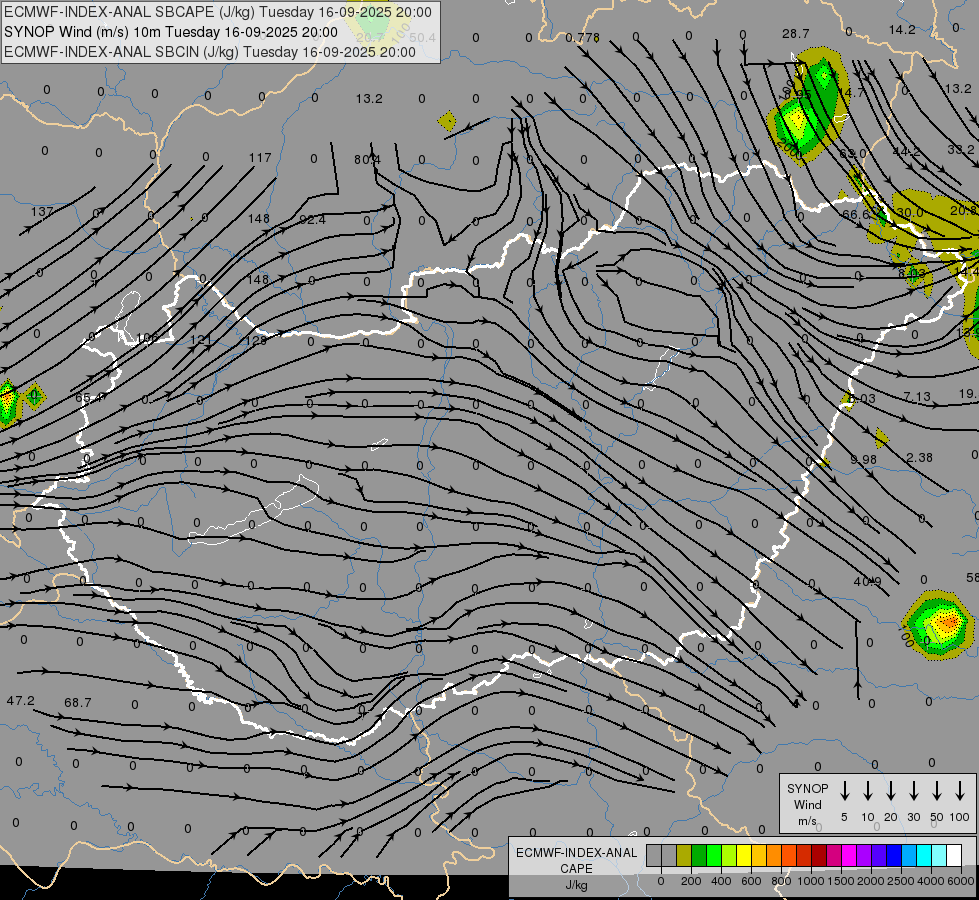
Task: Click the 7.13 CAPE value on the map
Action: (917, 397)
